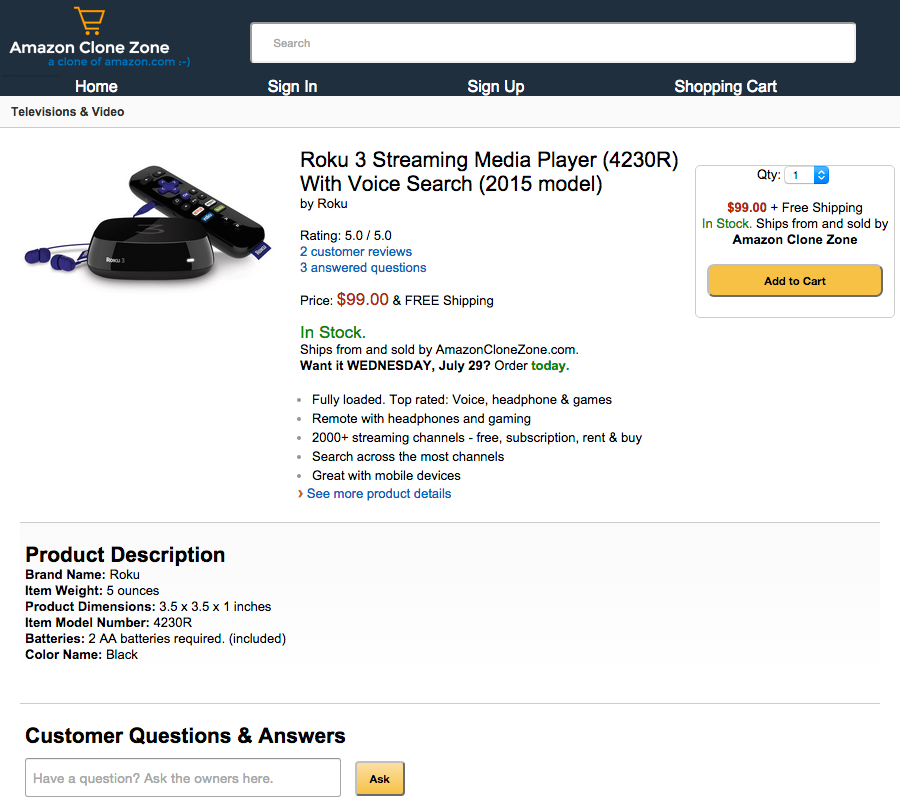Click the a clone of amazon.com tagline
The image size is (900, 801).
[118, 62]
